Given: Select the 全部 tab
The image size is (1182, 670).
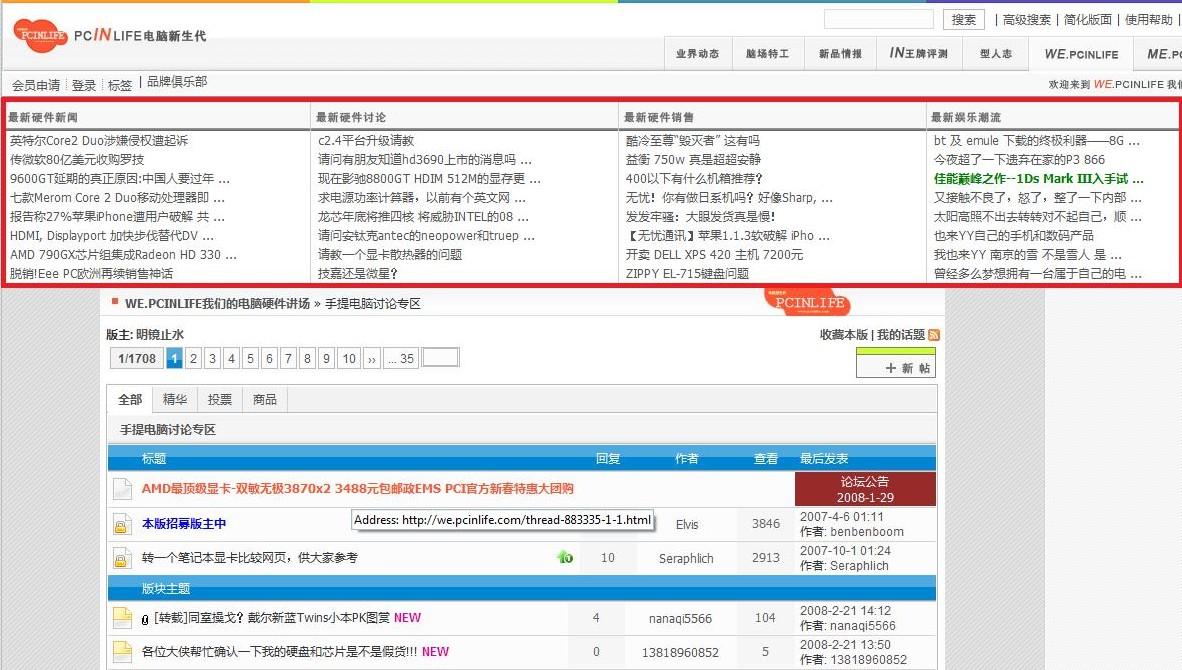Looking at the screenshot, I should 130,399.
